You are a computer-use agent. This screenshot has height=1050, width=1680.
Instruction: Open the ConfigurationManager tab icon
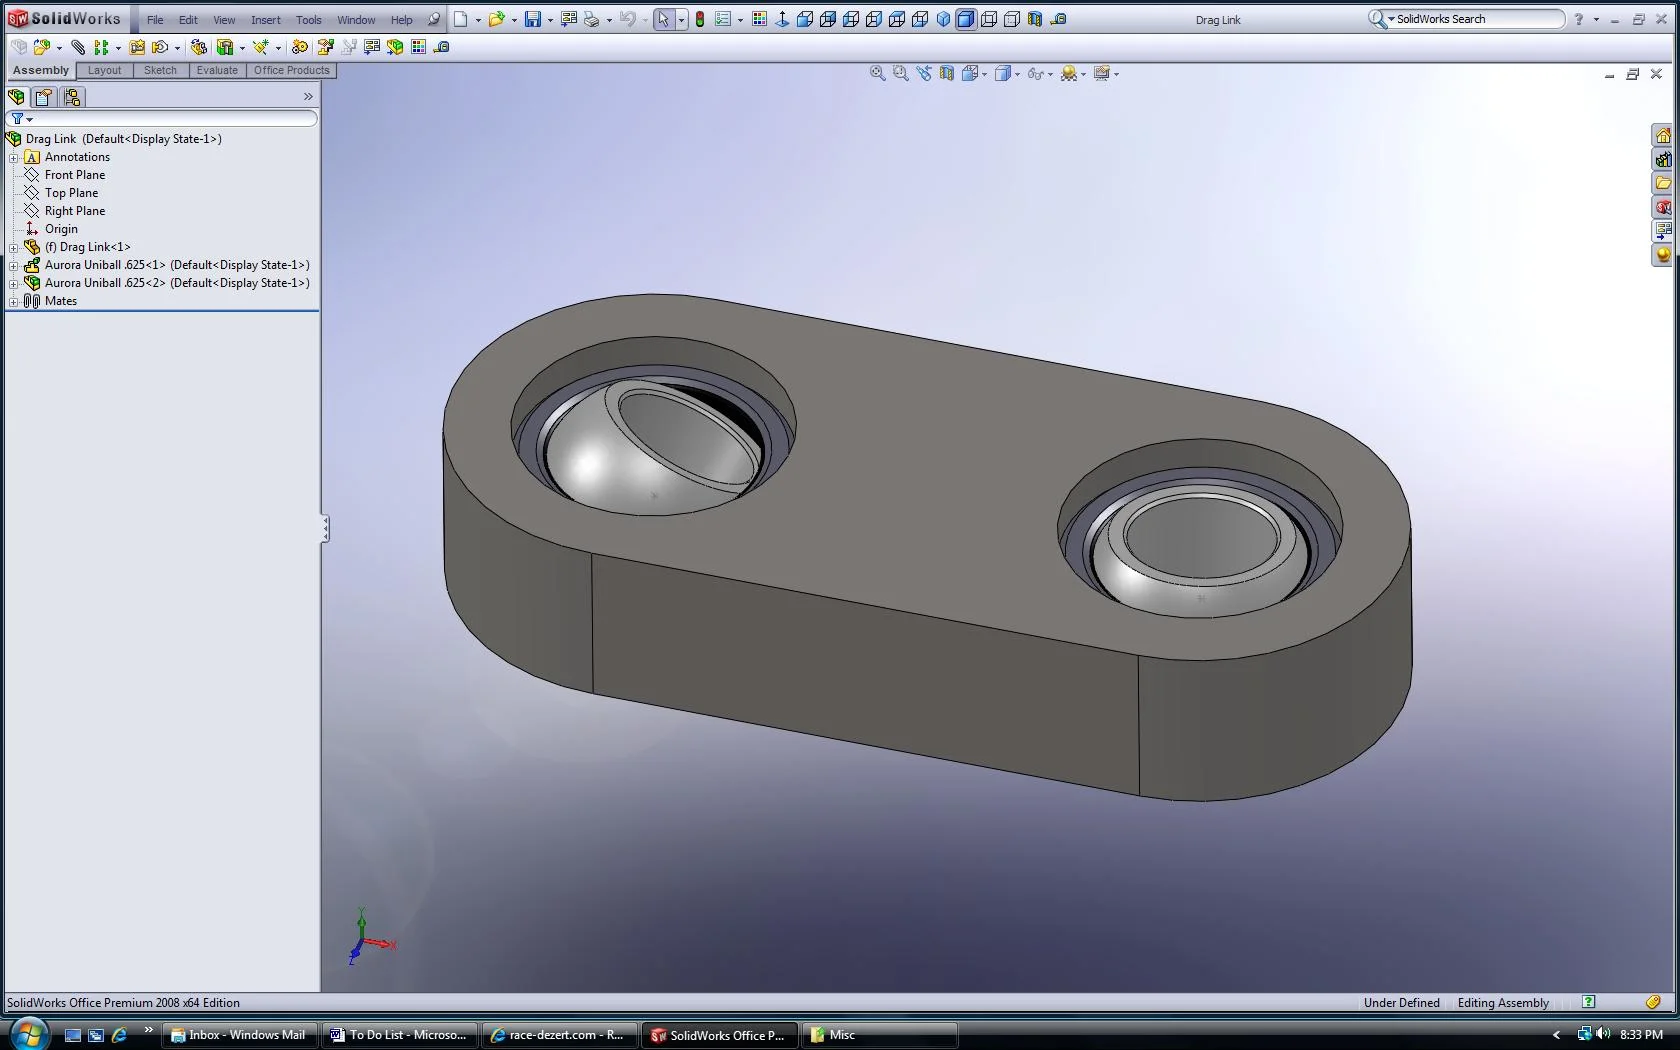[72, 97]
